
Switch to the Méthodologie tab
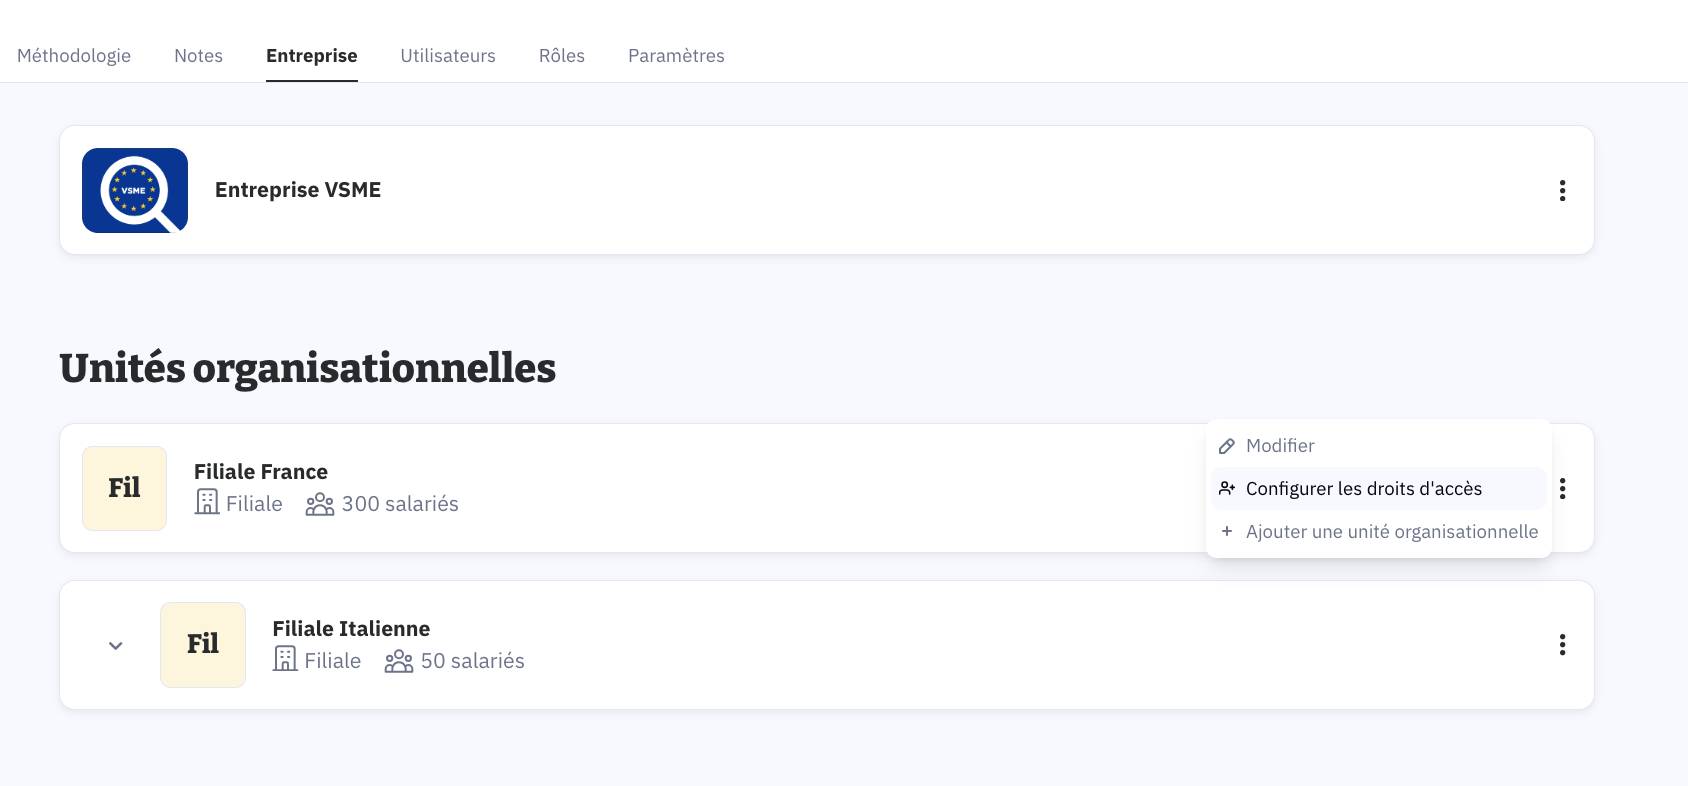[x=74, y=56]
